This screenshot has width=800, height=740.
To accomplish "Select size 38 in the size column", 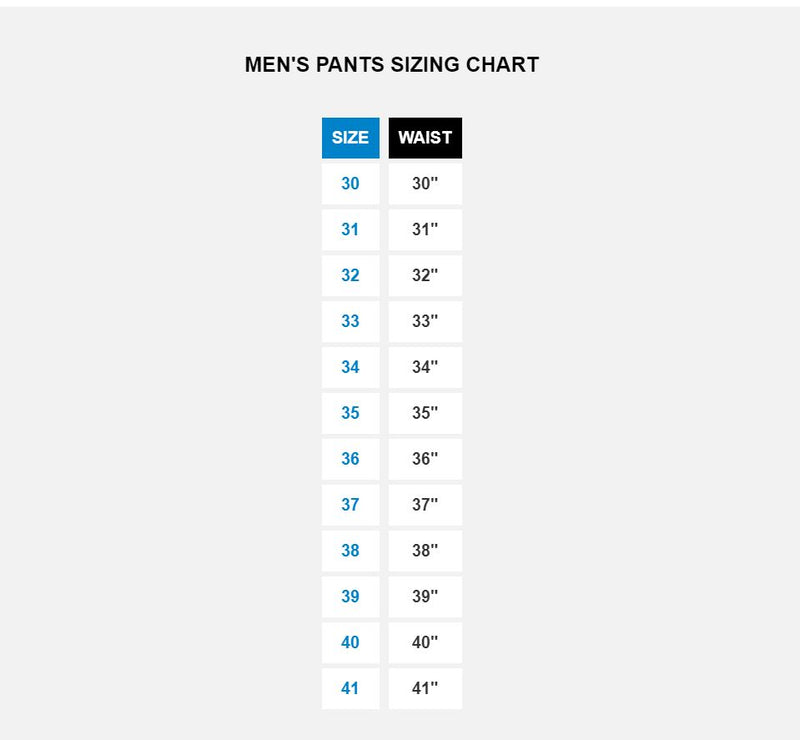I will click(351, 551).
